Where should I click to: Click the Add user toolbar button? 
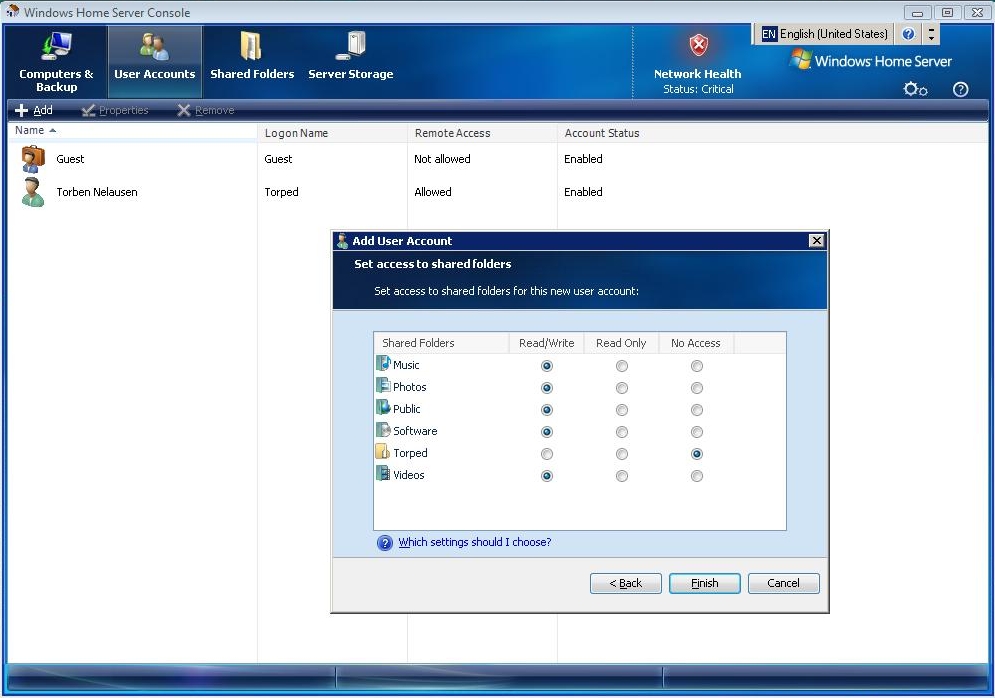[34, 110]
